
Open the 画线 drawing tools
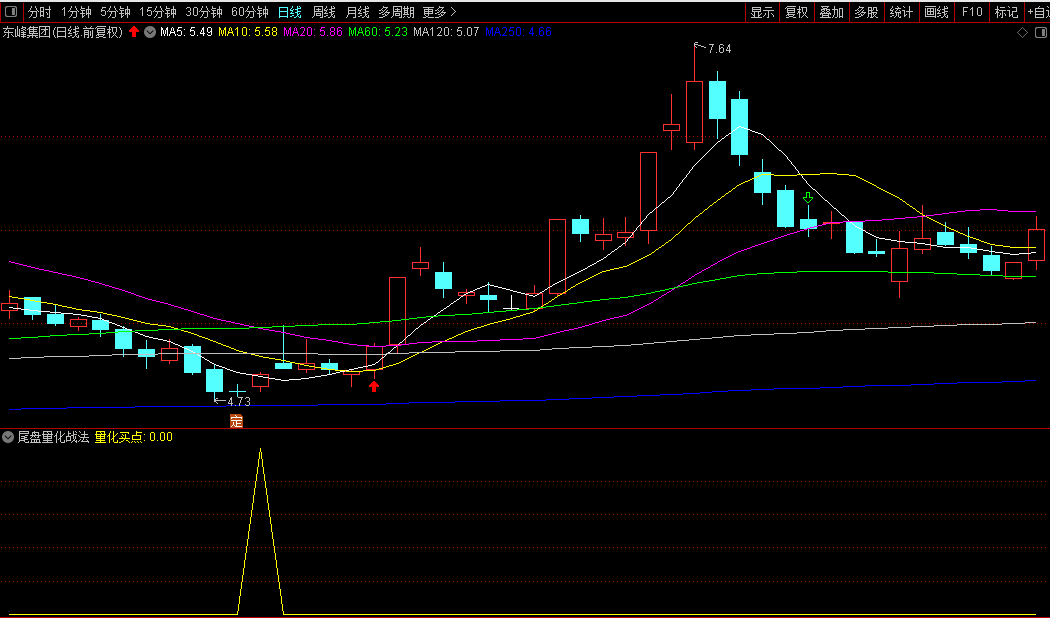coord(936,12)
